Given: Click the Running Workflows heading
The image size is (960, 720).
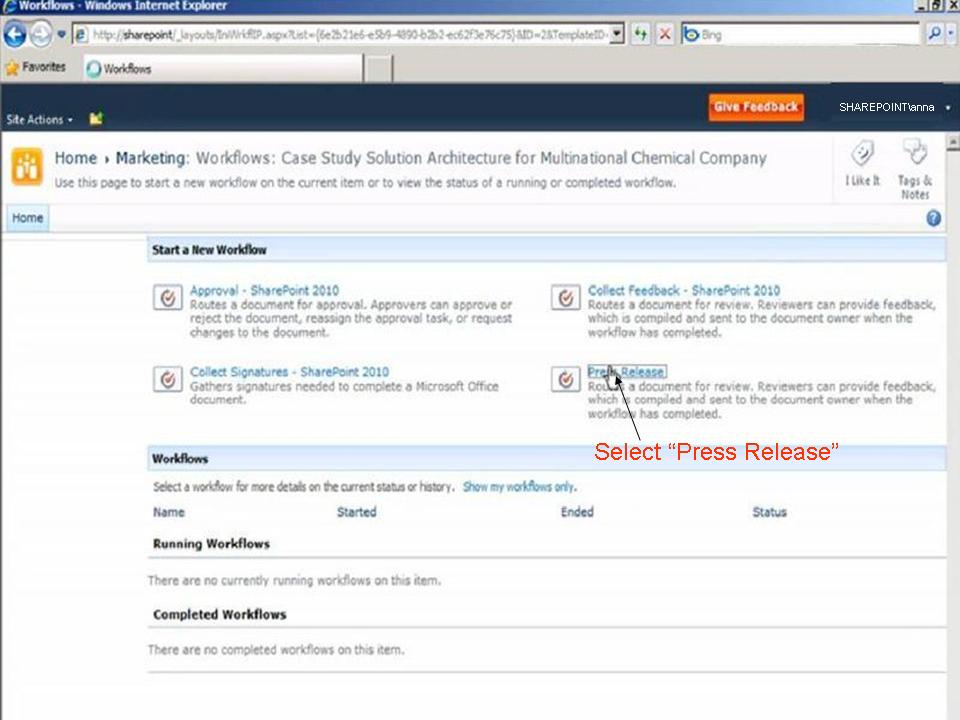Looking at the screenshot, I should tap(211, 544).
